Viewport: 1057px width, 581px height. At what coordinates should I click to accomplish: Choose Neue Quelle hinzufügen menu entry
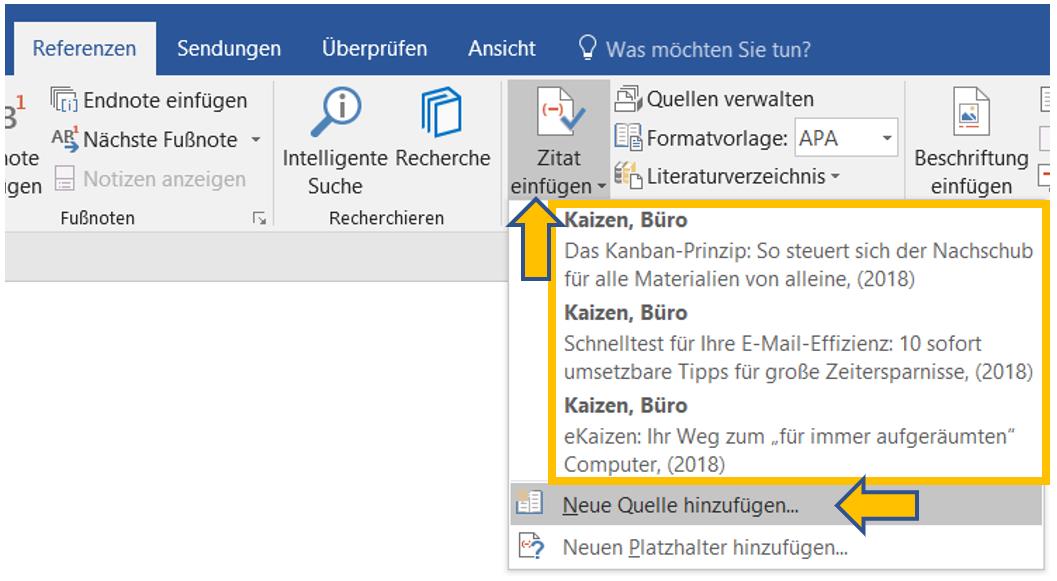click(x=680, y=506)
